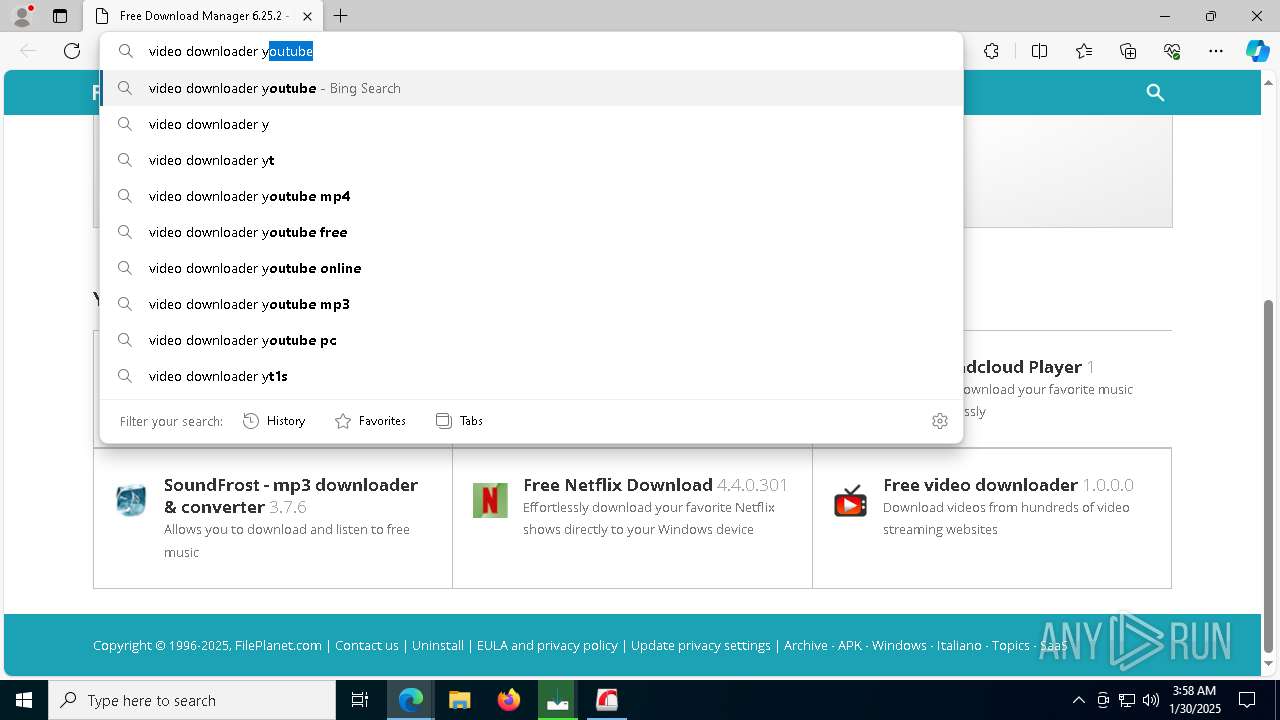
Task: Open Free Netflix Download title link
Action: pyautogui.click(x=617, y=485)
